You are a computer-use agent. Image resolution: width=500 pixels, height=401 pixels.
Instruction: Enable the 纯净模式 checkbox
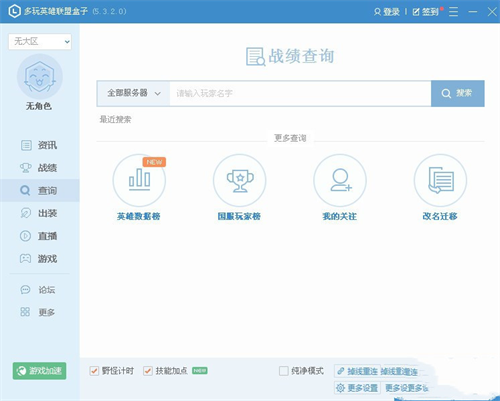pyautogui.click(x=284, y=371)
